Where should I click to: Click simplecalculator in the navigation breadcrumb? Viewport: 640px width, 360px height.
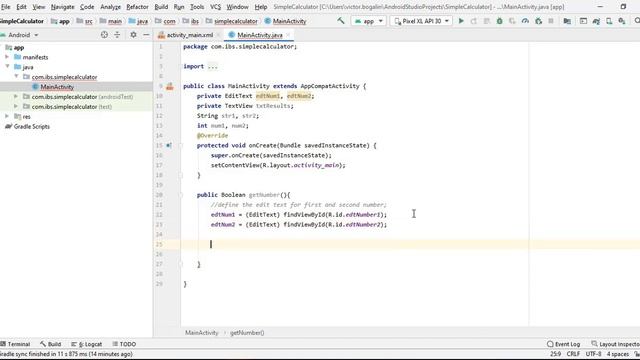(236, 21)
